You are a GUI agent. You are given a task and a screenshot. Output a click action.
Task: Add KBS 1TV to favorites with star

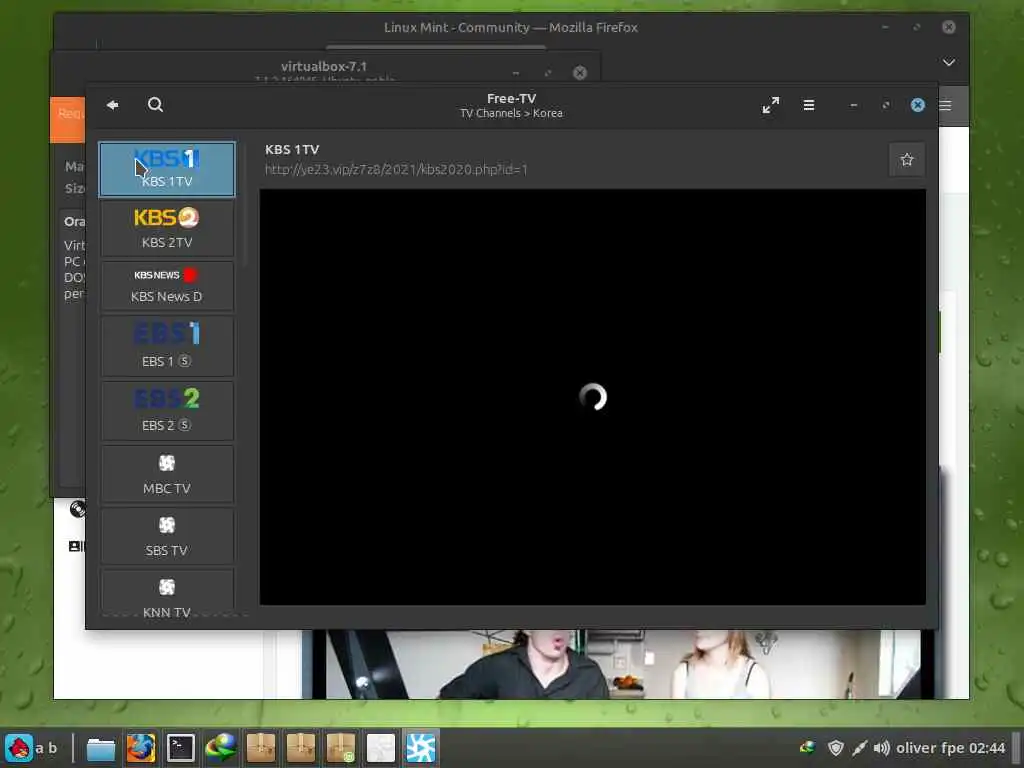pyautogui.click(x=907, y=160)
